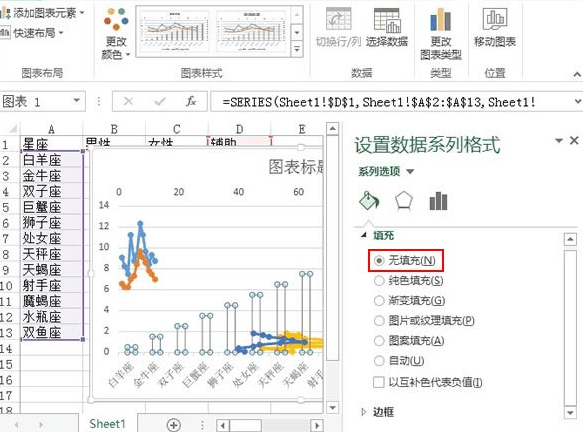583x432 pixels.
Task: Open the task pane options dropdown arrow
Action: (x=558, y=141)
